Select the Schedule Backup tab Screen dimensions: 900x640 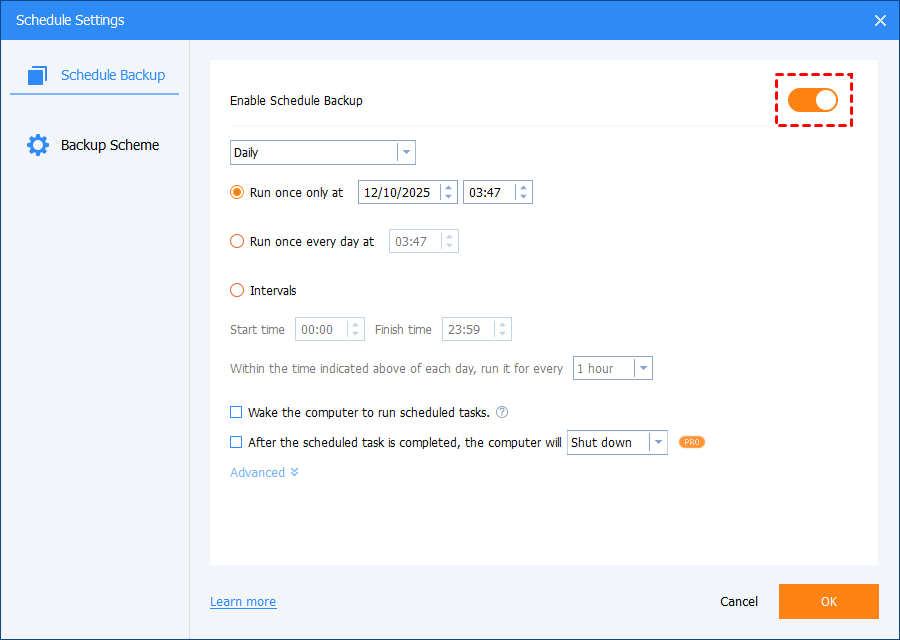tap(112, 75)
